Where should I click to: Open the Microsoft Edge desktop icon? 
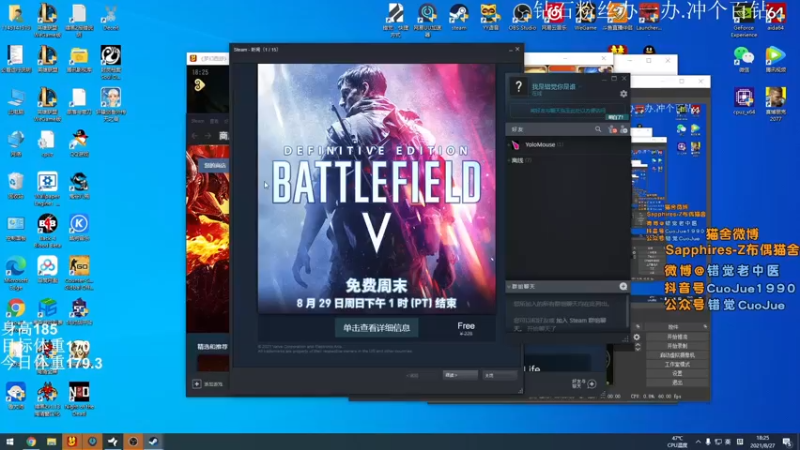pos(16,273)
